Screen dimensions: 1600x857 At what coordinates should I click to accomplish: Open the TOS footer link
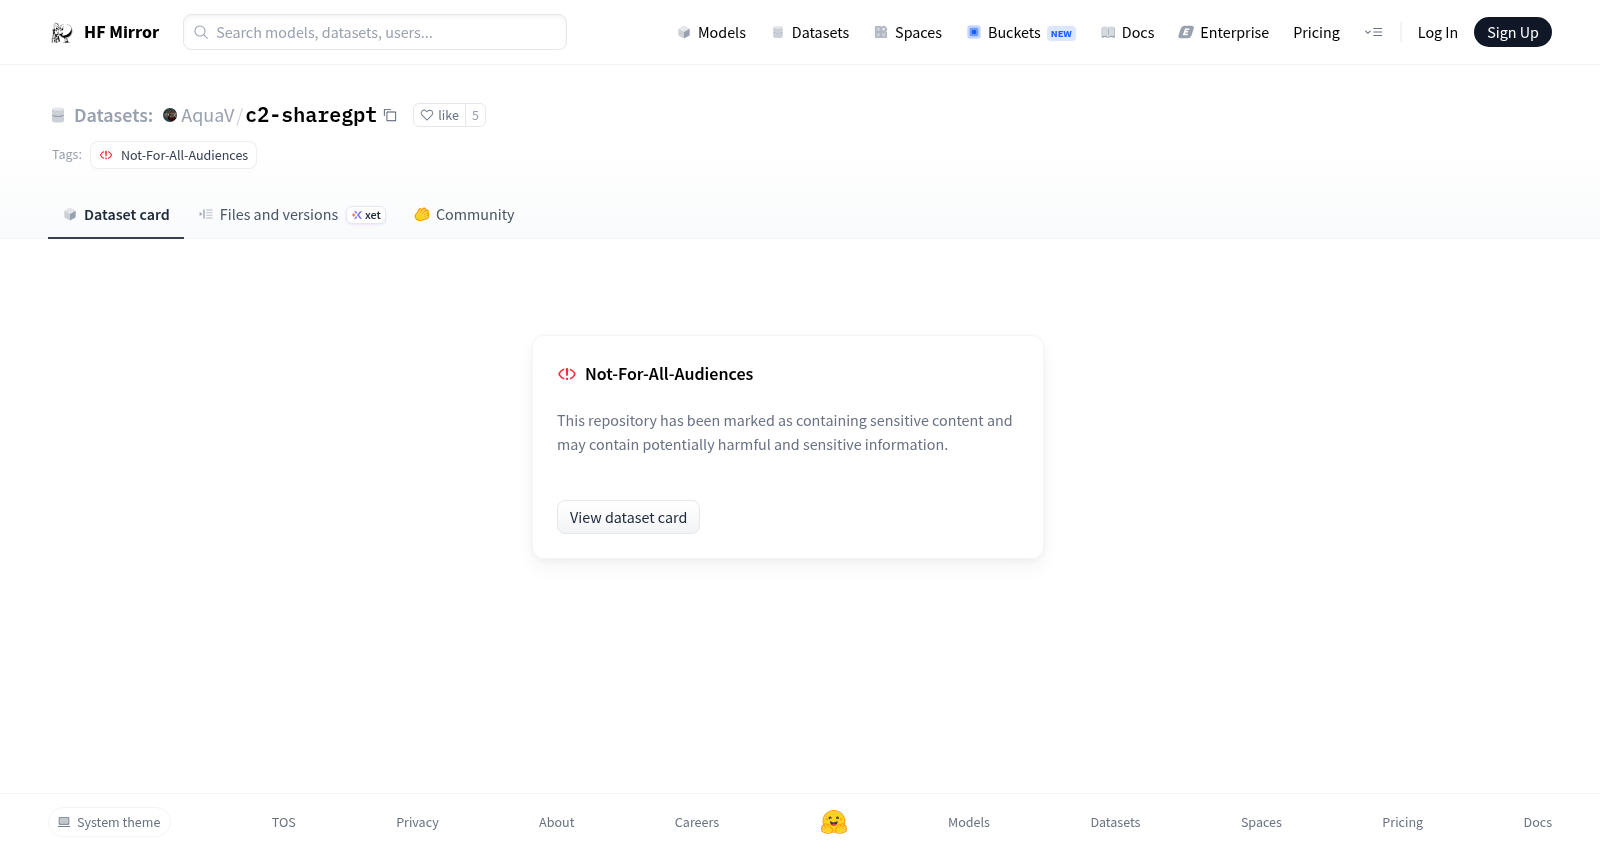(284, 822)
